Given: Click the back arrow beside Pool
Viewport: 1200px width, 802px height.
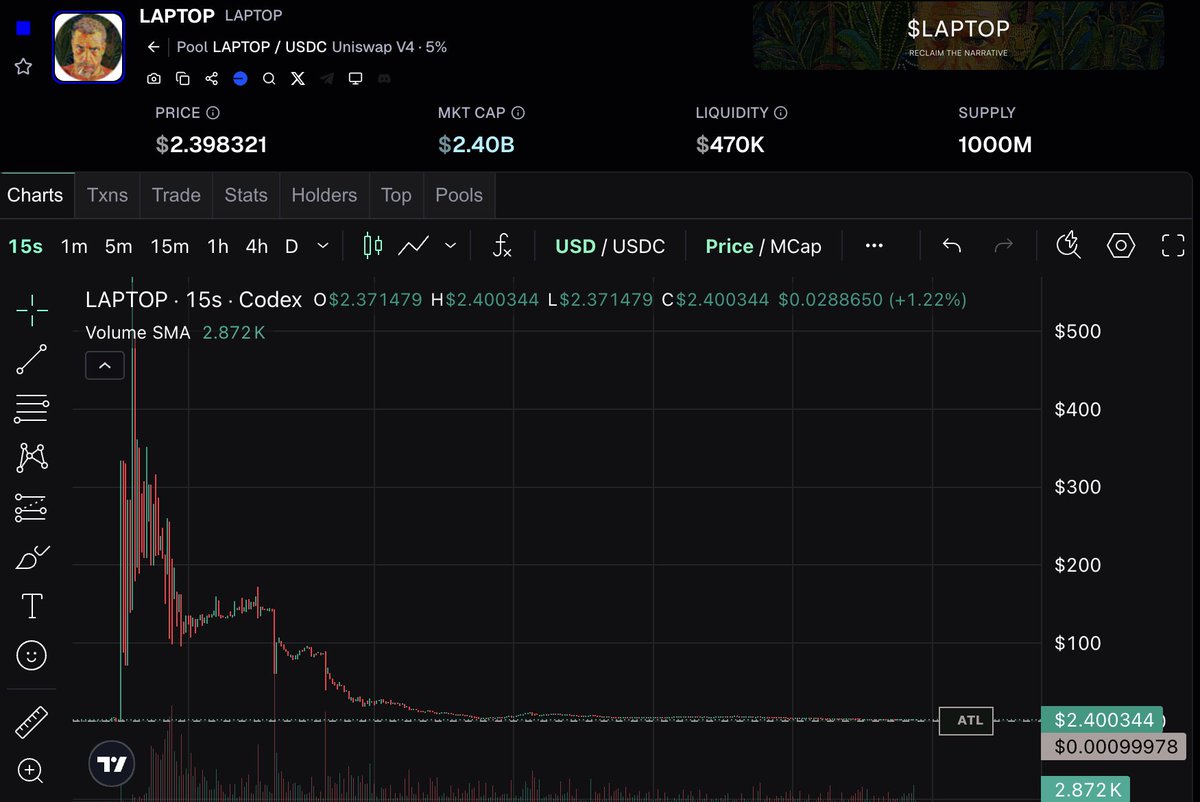Looking at the screenshot, I should click(154, 47).
